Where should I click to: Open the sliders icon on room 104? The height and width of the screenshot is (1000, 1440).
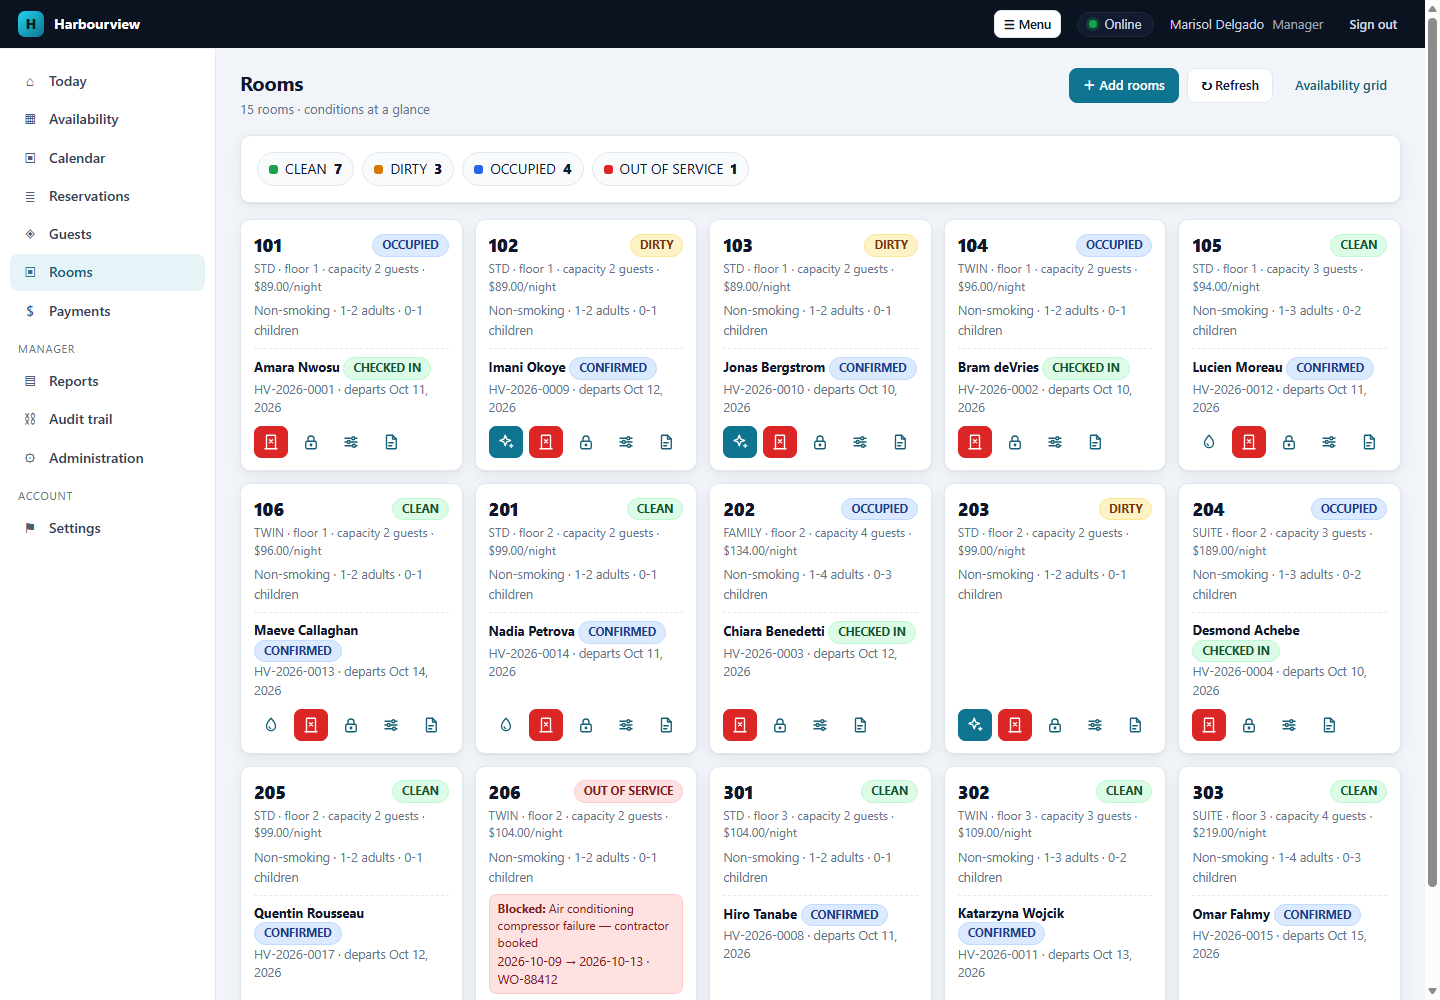click(1055, 442)
